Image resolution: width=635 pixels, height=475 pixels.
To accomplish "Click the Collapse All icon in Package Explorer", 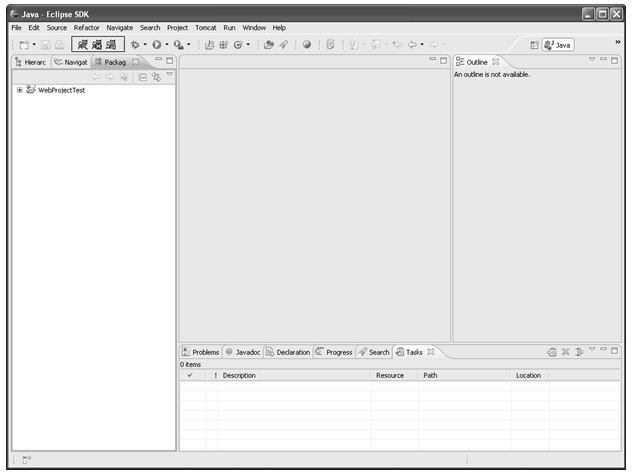I will (143, 77).
